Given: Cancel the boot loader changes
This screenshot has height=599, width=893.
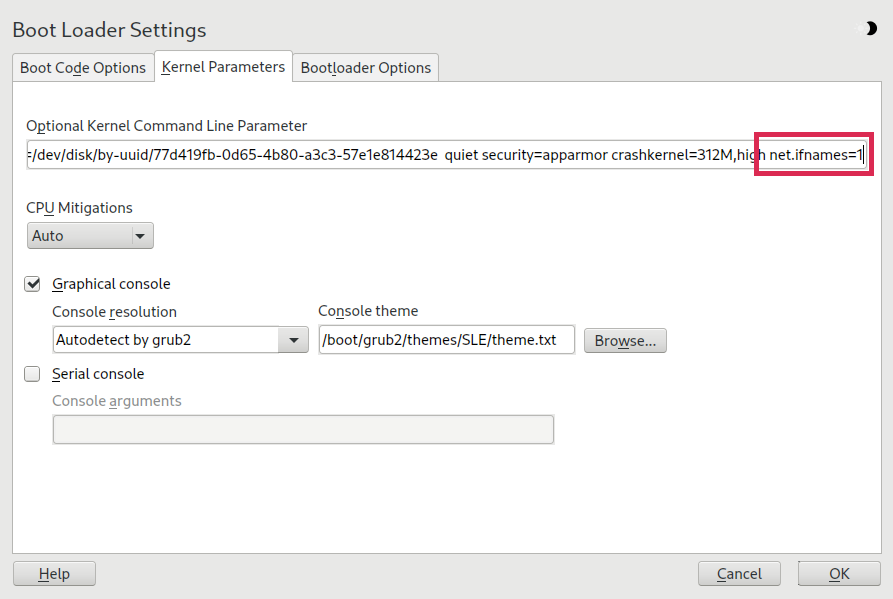Looking at the screenshot, I should click(740, 574).
